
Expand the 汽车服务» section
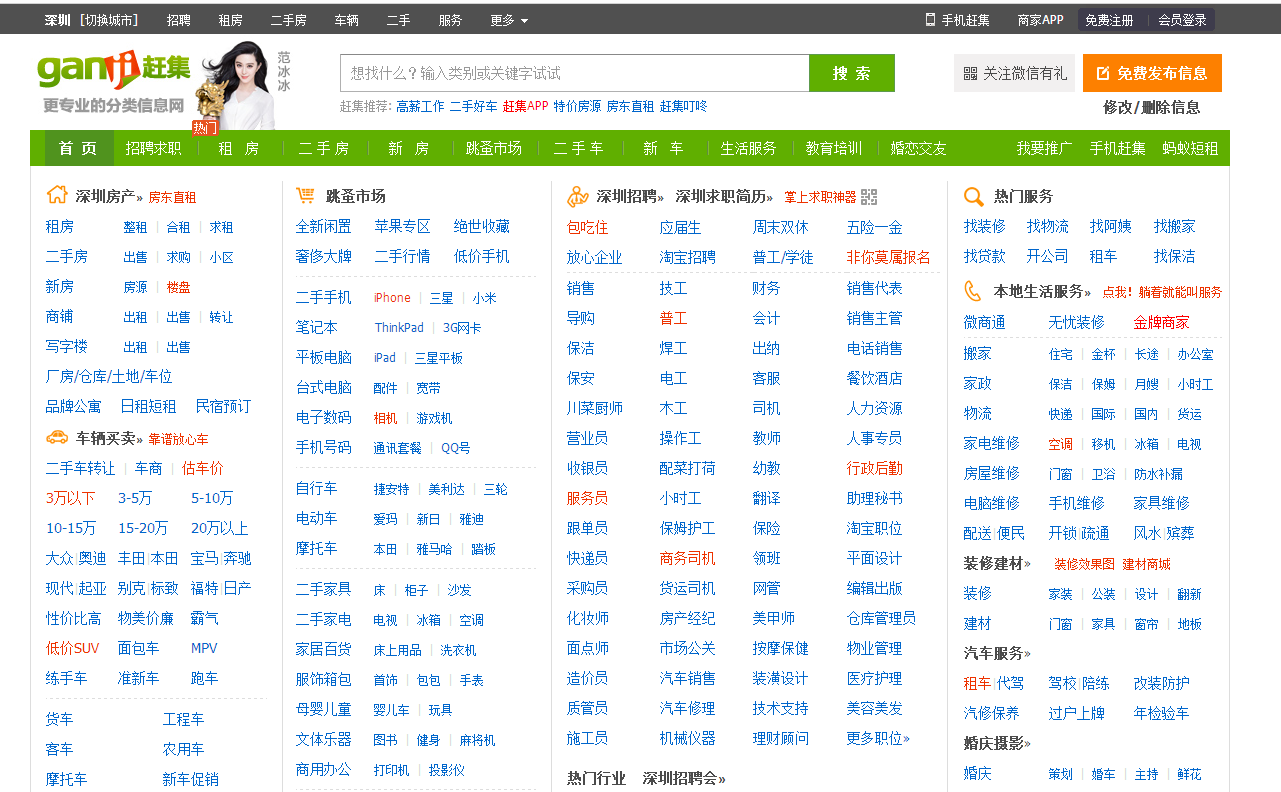click(997, 653)
